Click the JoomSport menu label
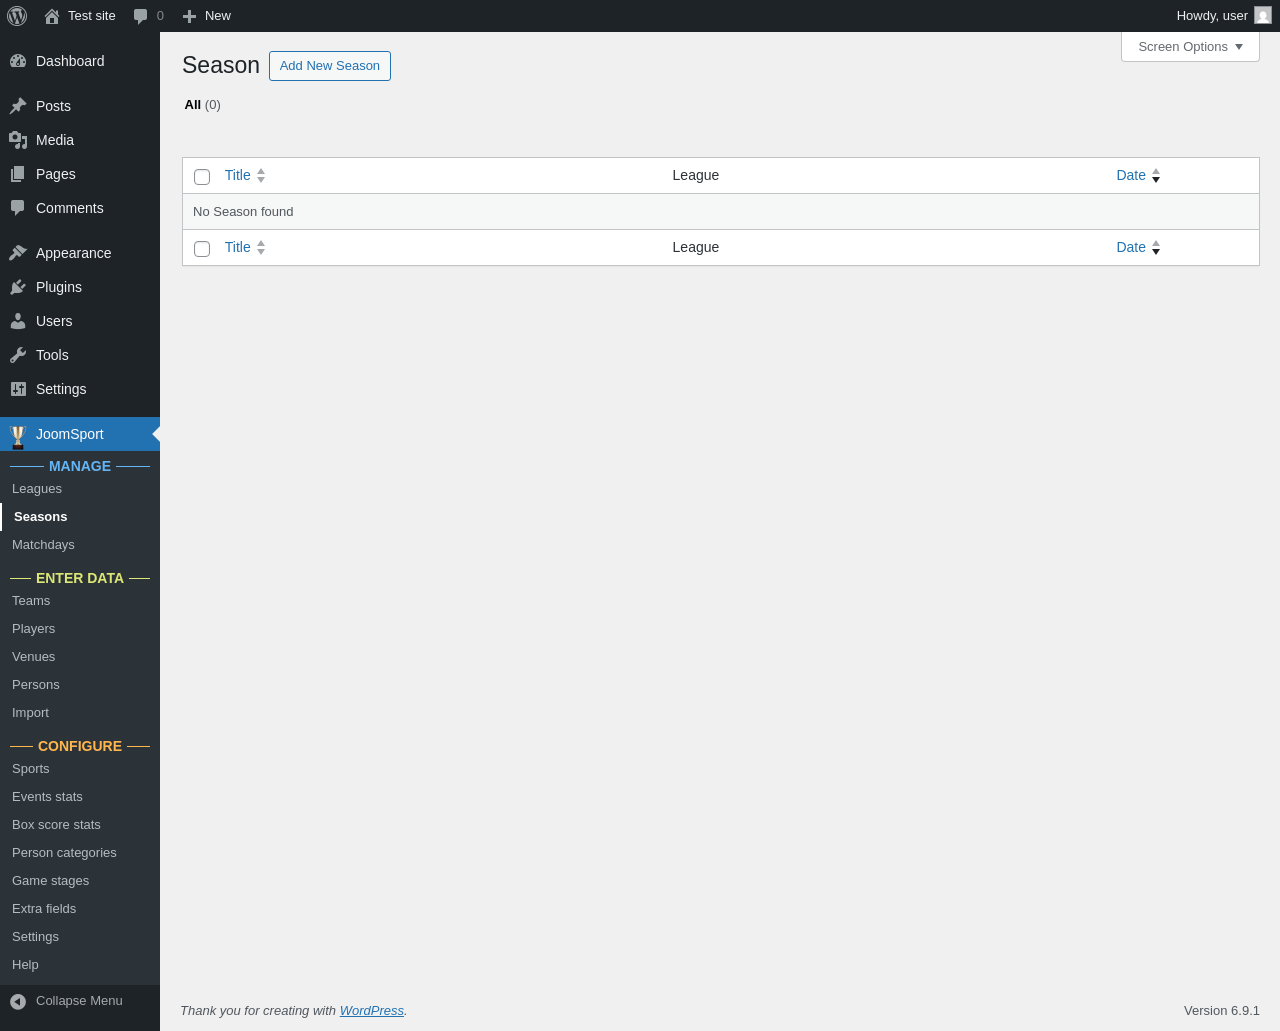The image size is (1280, 1031). 70,434
